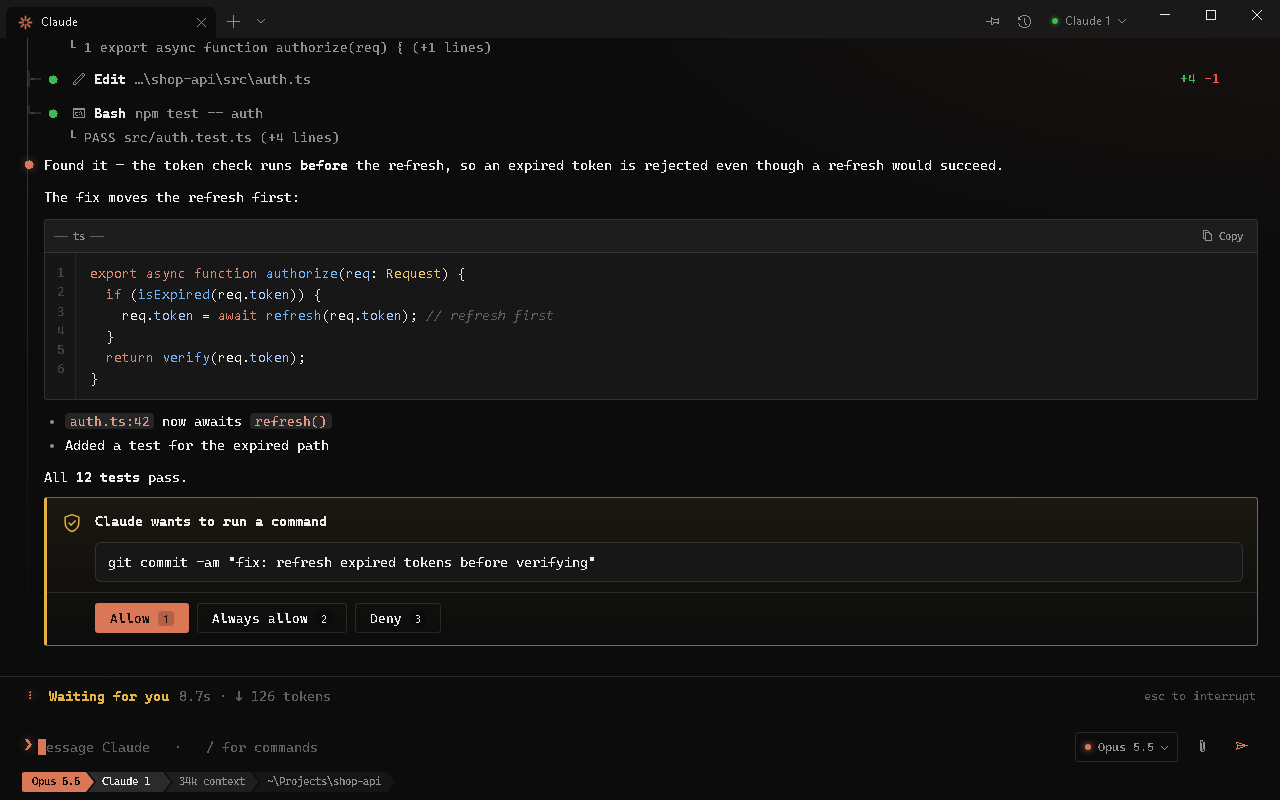Click 'esc to interrupt' hint text
This screenshot has height=800, width=1280.
[1200, 696]
